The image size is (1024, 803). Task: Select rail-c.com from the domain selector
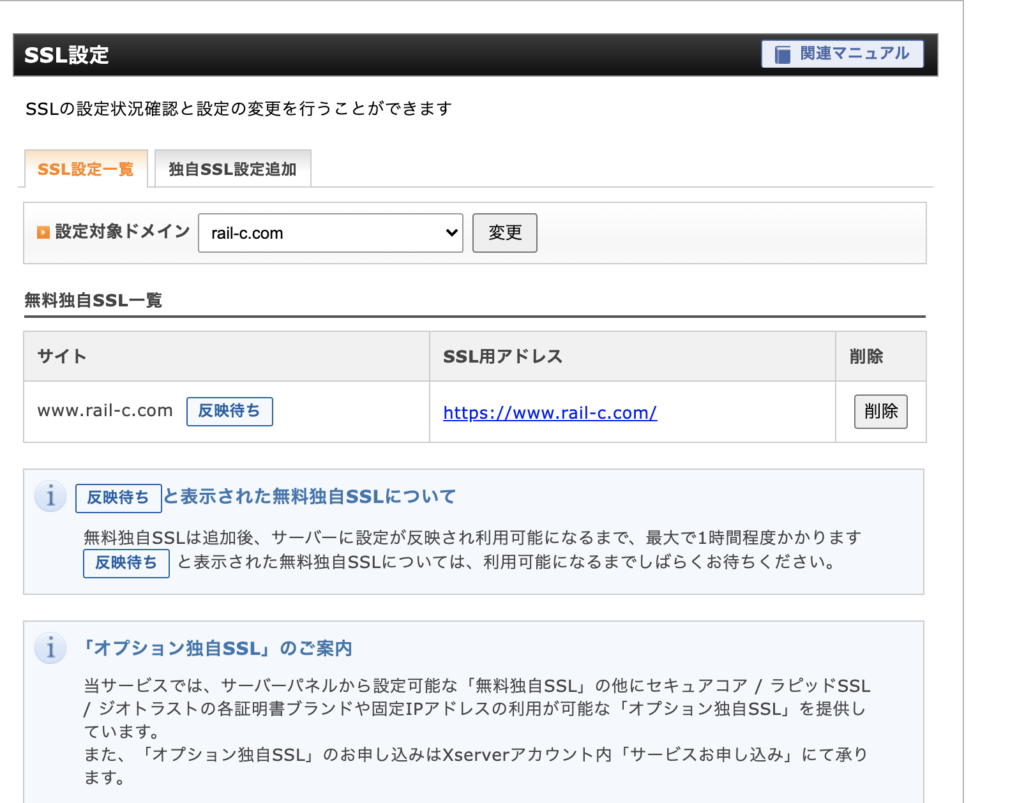(330, 232)
